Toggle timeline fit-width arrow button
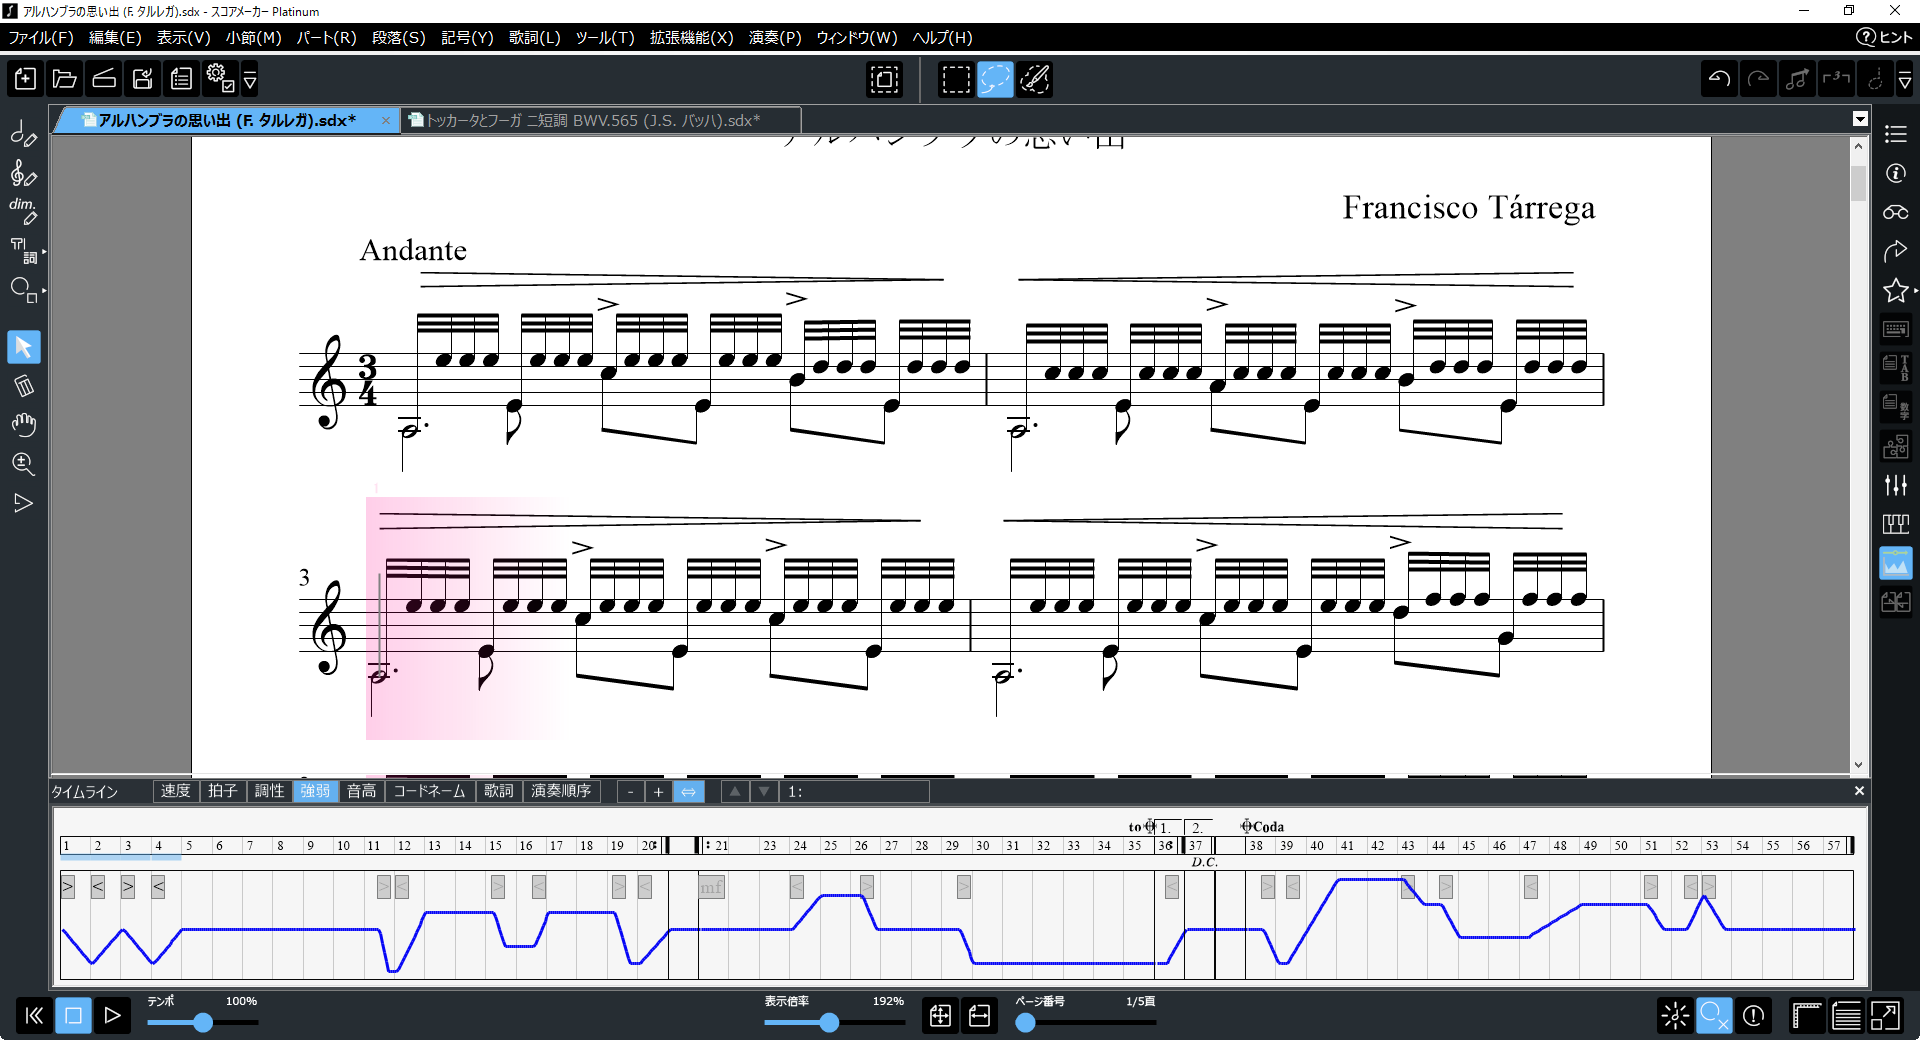Viewport: 1920px width, 1040px height. pos(688,792)
